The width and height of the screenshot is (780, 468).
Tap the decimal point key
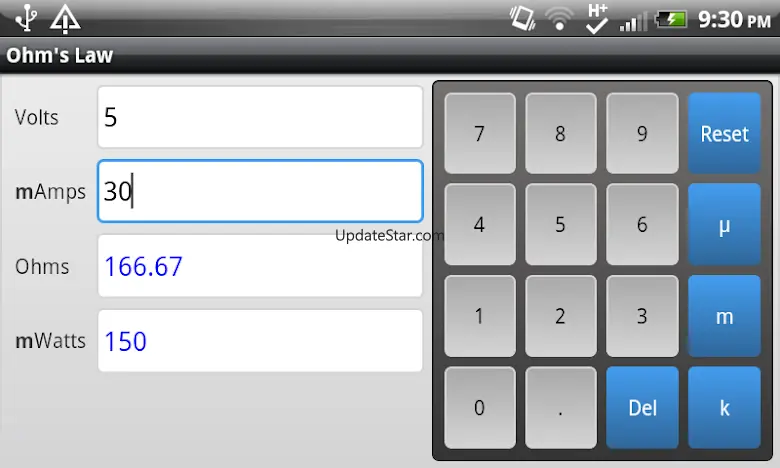[x=561, y=407]
